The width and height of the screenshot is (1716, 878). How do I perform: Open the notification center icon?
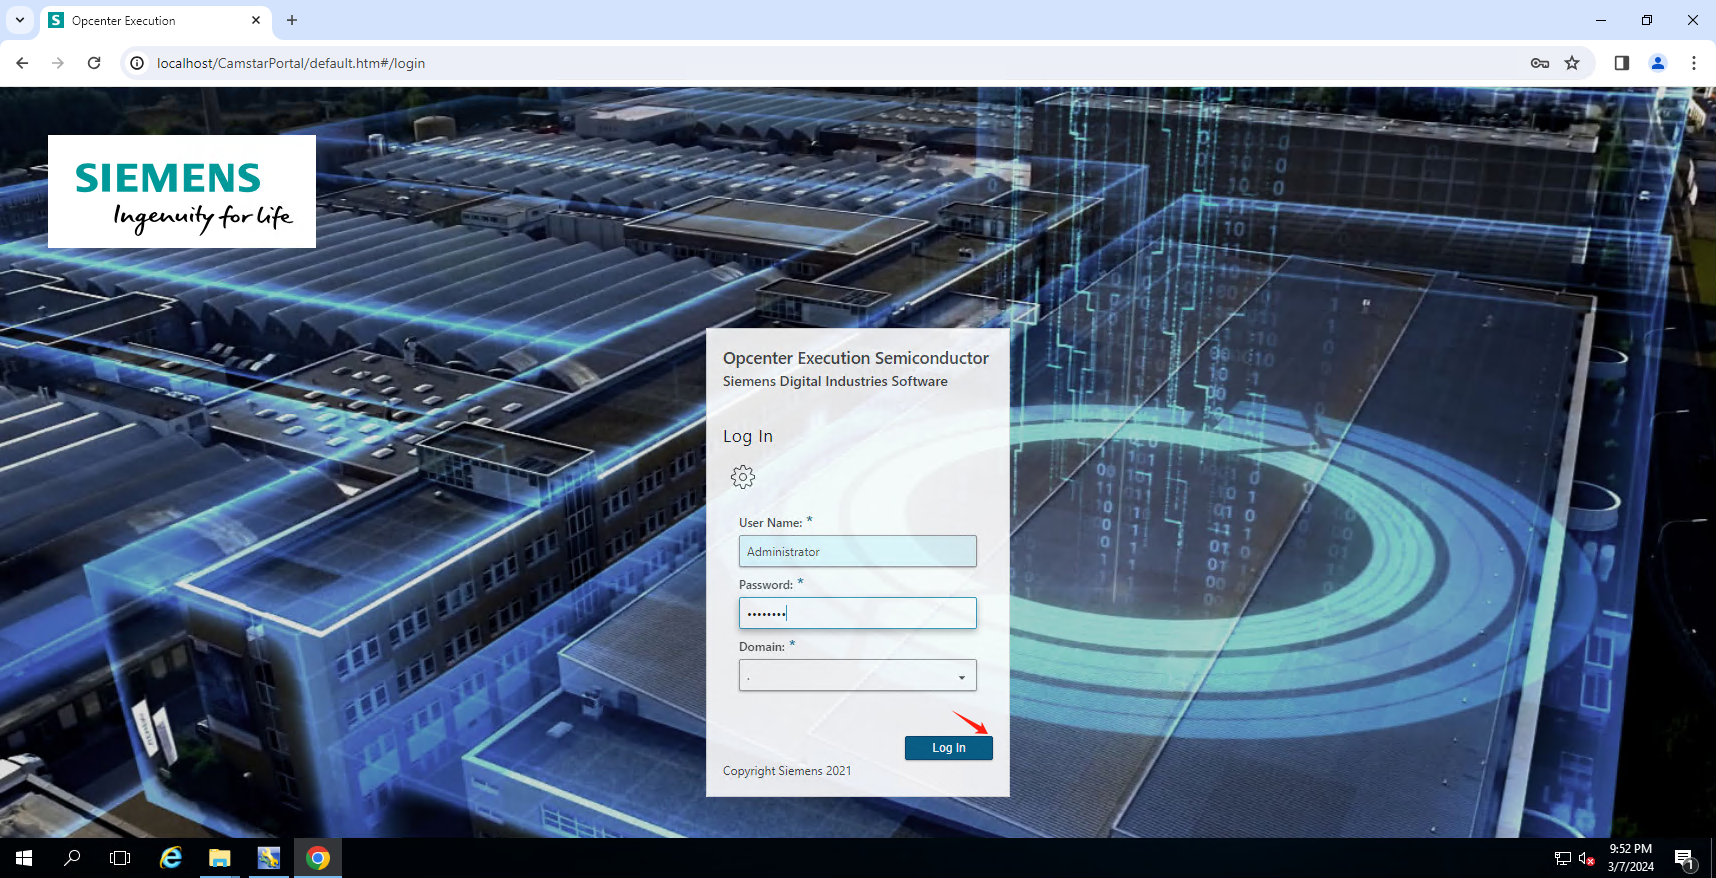tap(1685, 858)
